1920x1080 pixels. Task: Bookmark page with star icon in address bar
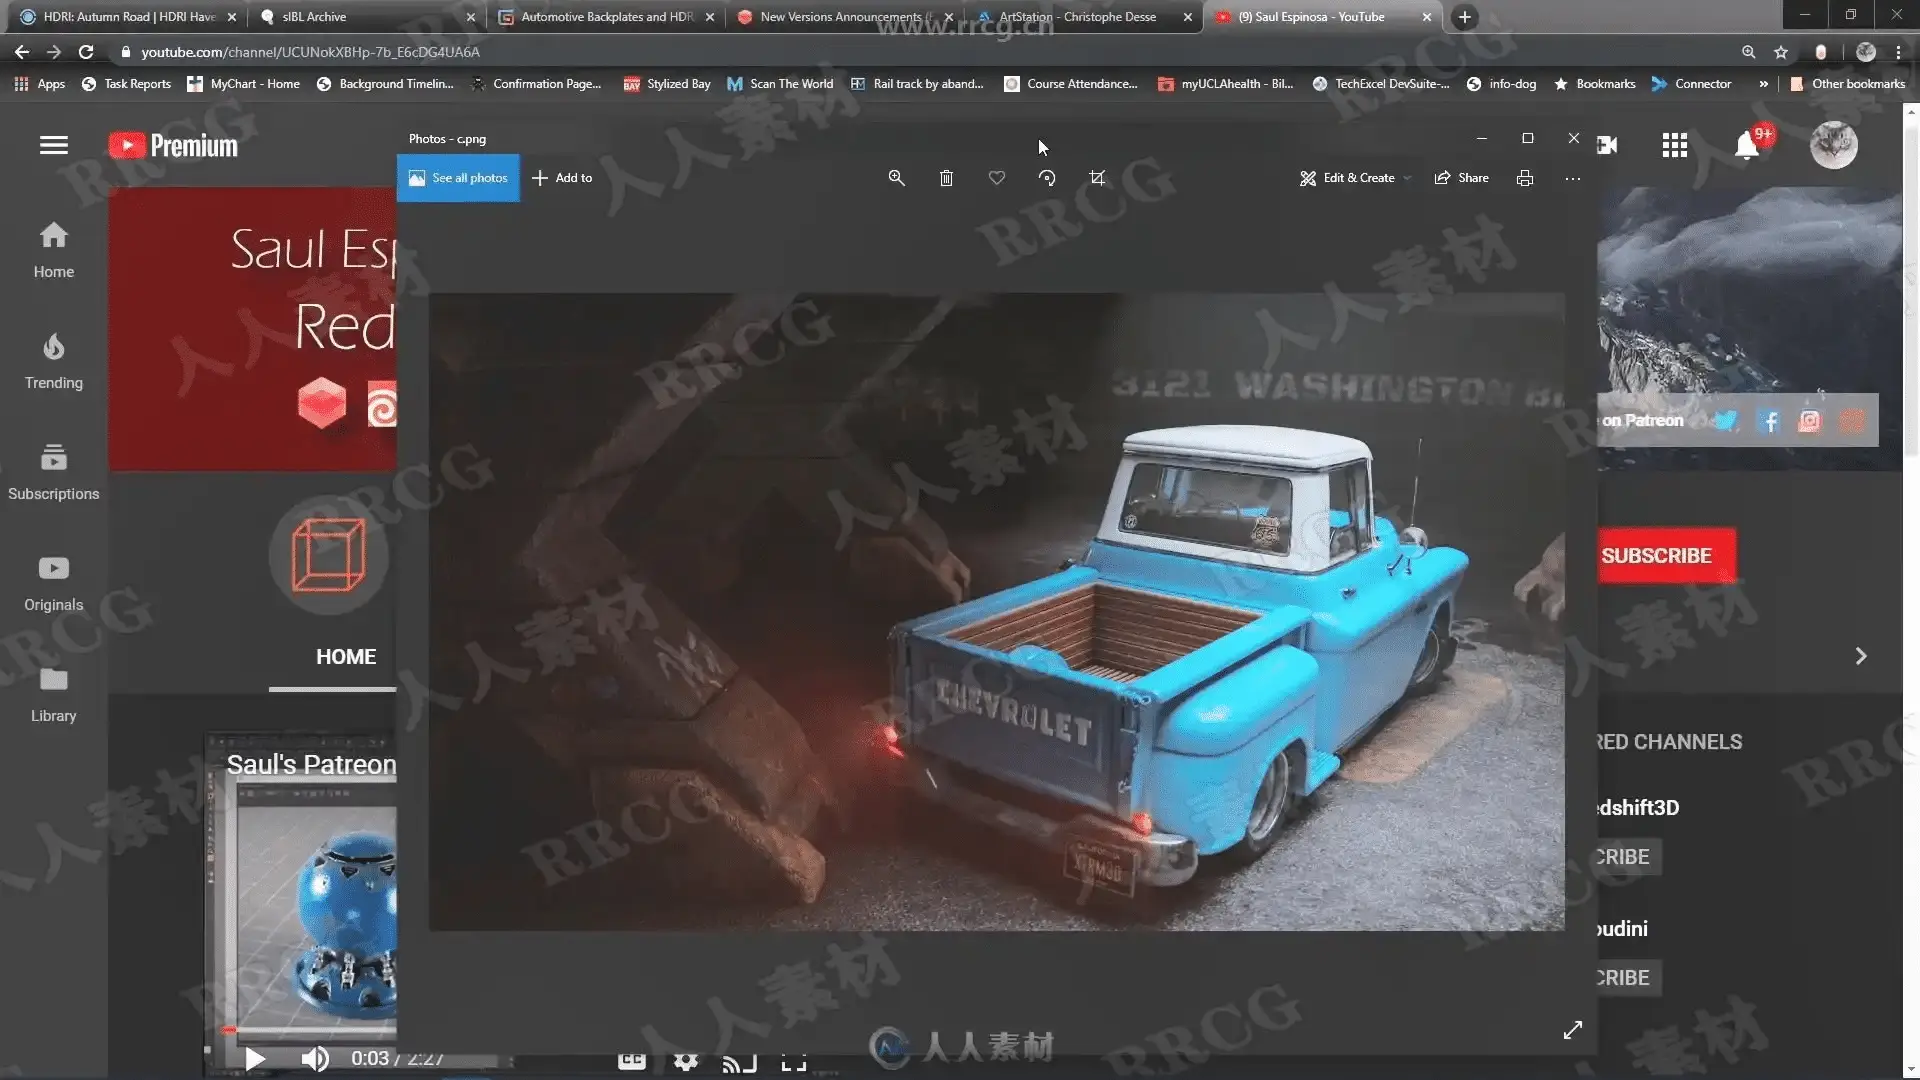1781,52
